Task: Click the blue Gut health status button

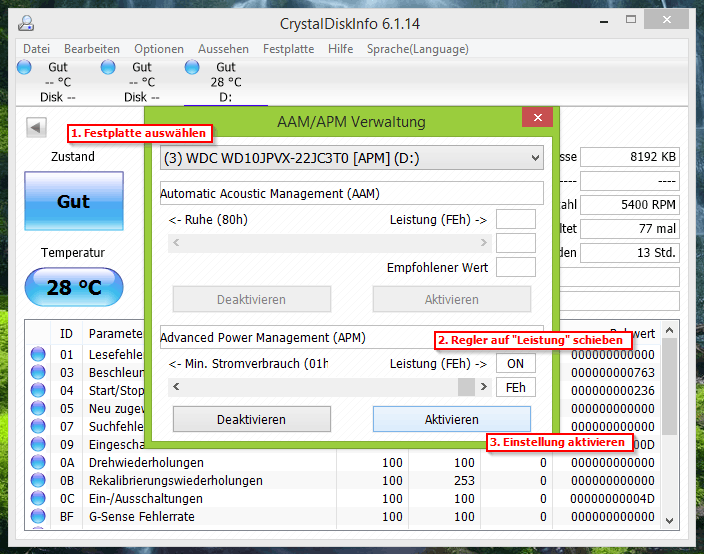Action: click(x=74, y=201)
